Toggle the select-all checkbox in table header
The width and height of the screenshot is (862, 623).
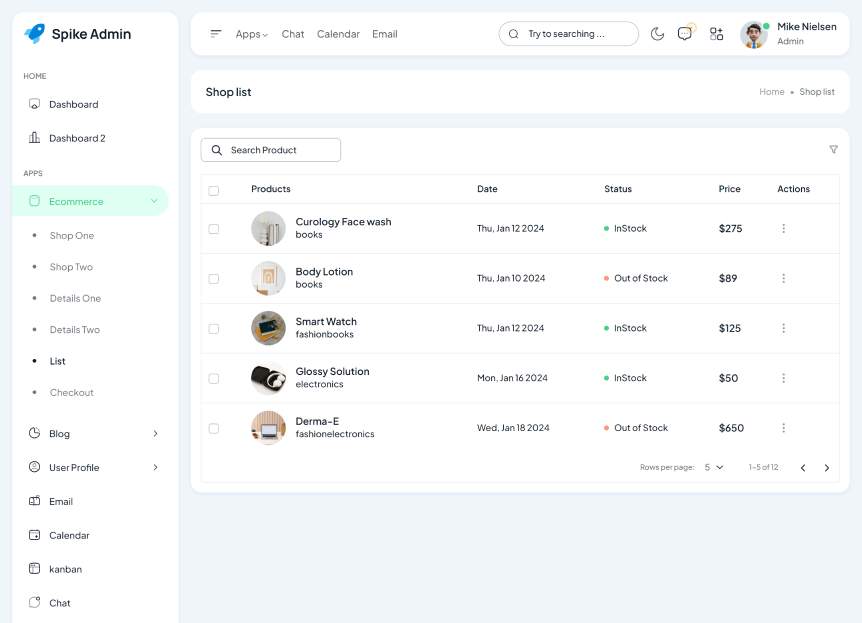[x=213, y=190]
